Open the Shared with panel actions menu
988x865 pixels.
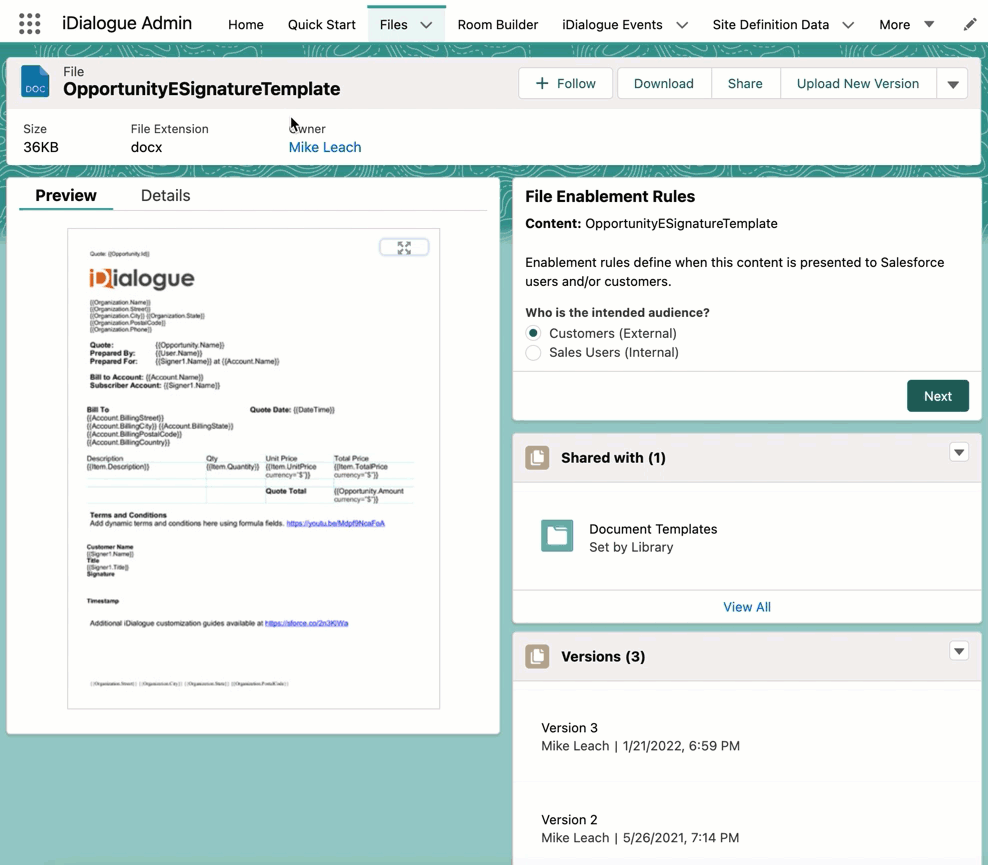pos(959,452)
